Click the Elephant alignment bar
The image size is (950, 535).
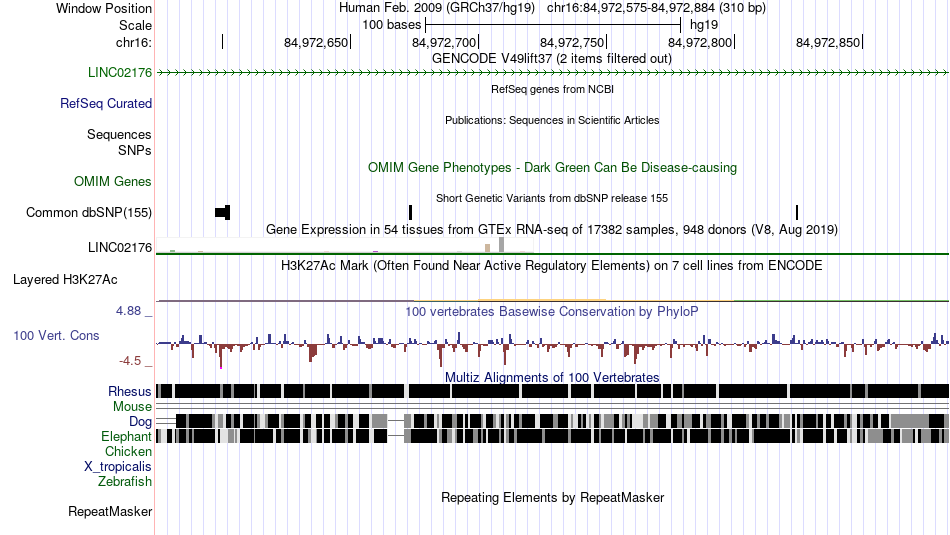[x=552, y=436]
